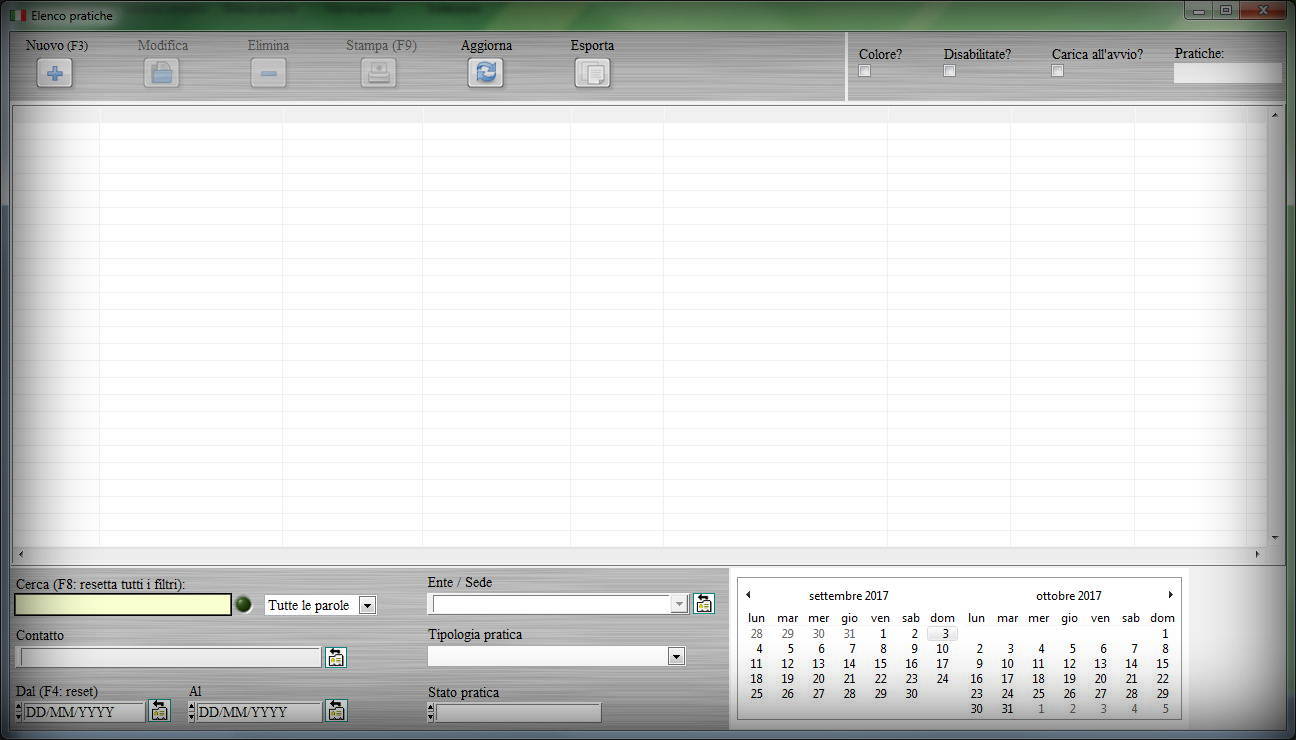Click into the Contatto field
The image size is (1296, 740).
pos(170,657)
